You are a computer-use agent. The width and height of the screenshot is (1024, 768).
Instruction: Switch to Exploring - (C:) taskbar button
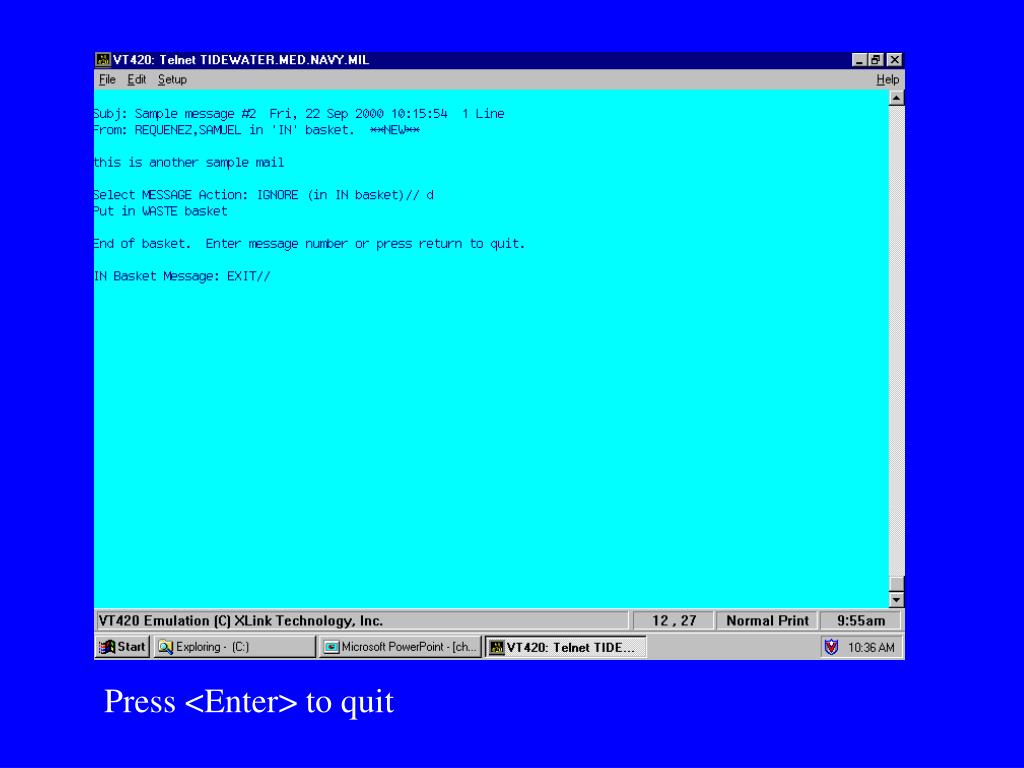tap(234, 647)
